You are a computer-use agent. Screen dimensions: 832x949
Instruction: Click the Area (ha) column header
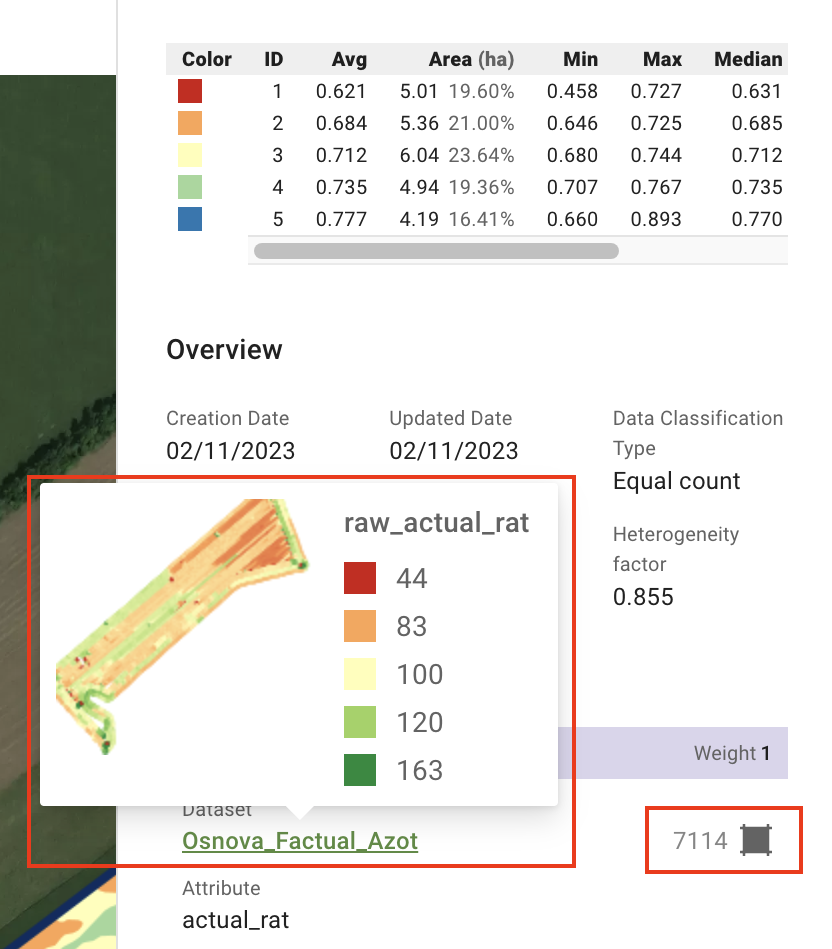tap(470, 60)
